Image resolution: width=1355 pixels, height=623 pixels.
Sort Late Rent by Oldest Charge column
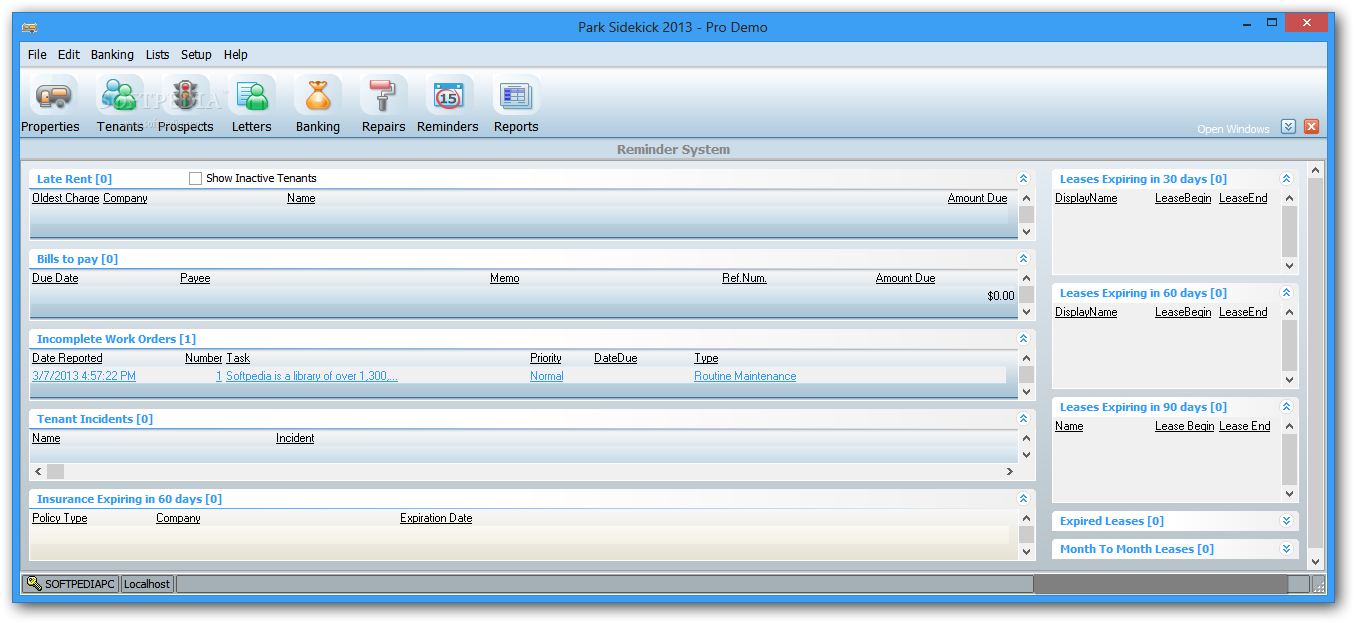coord(66,198)
